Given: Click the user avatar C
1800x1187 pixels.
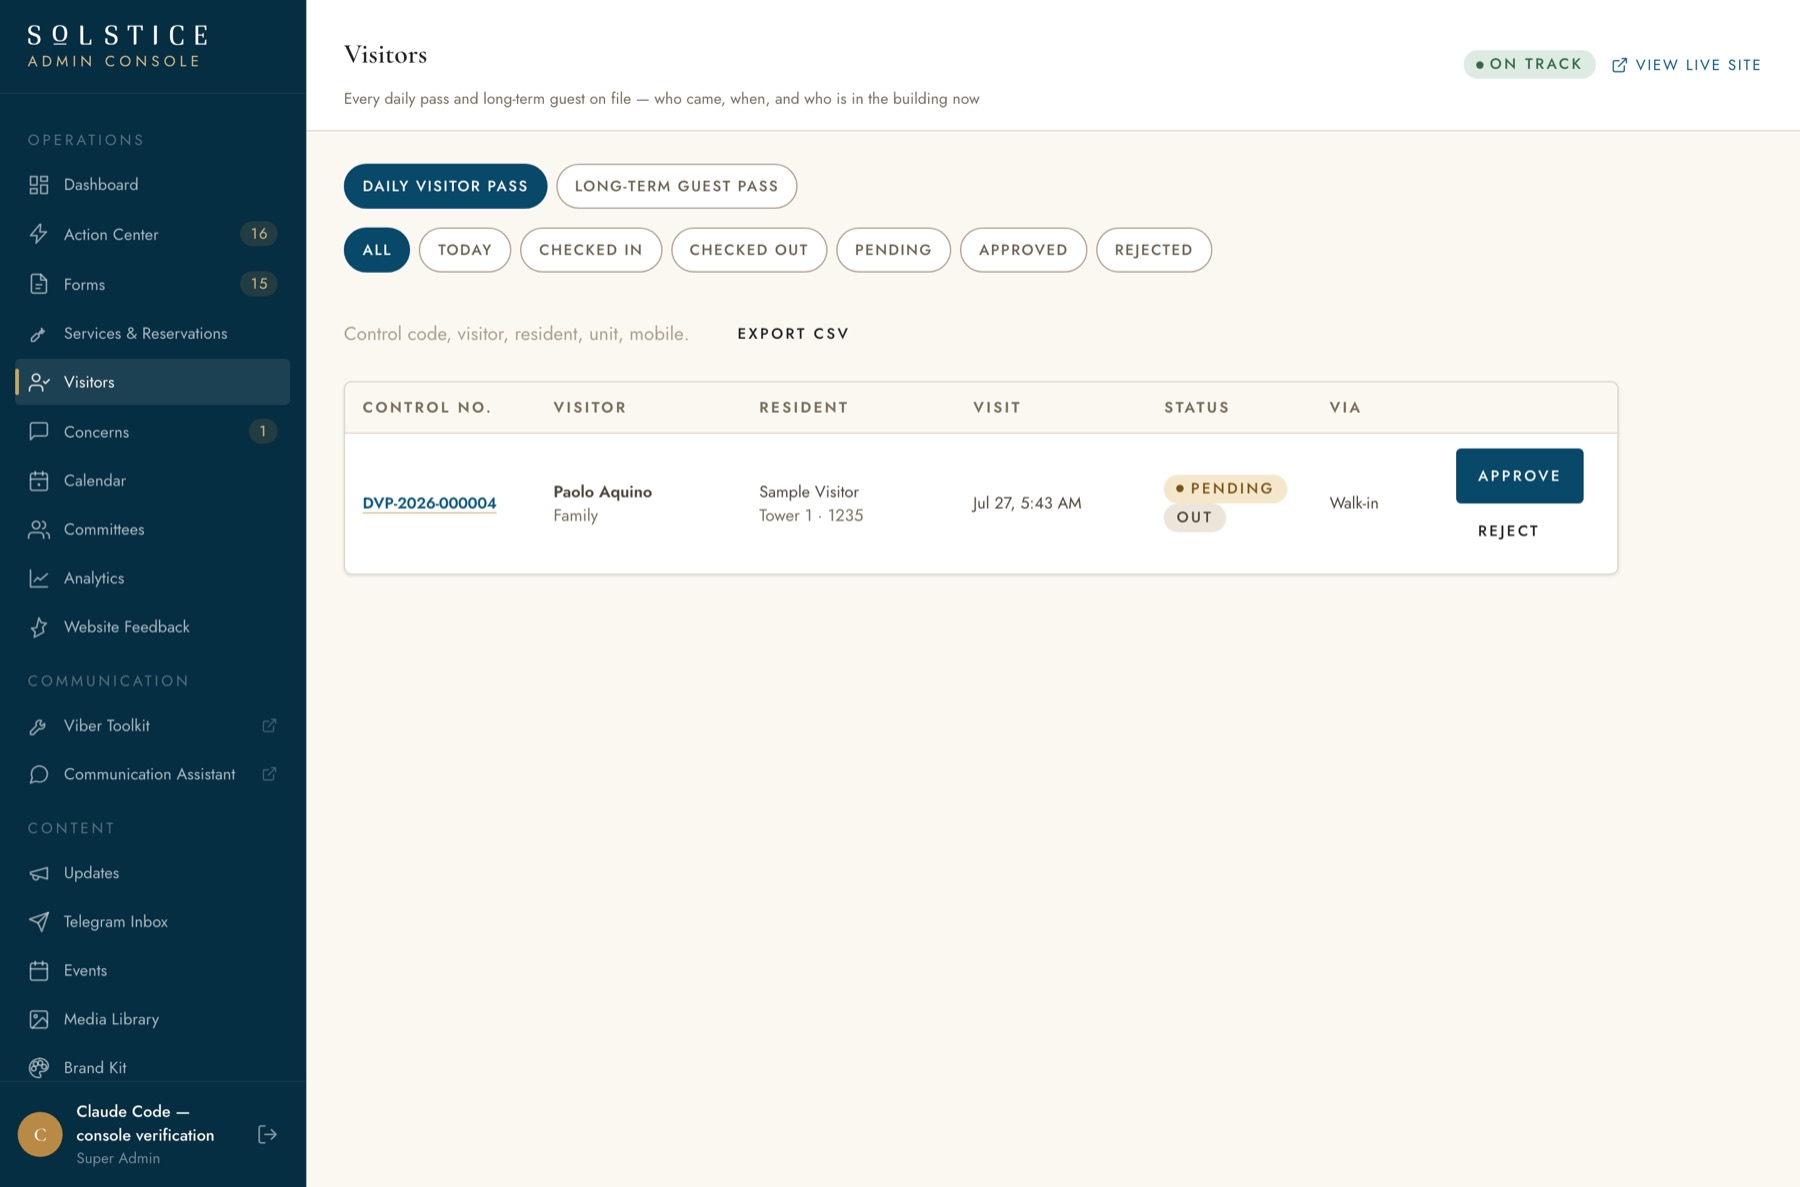Looking at the screenshot, I should point(40,1134).
